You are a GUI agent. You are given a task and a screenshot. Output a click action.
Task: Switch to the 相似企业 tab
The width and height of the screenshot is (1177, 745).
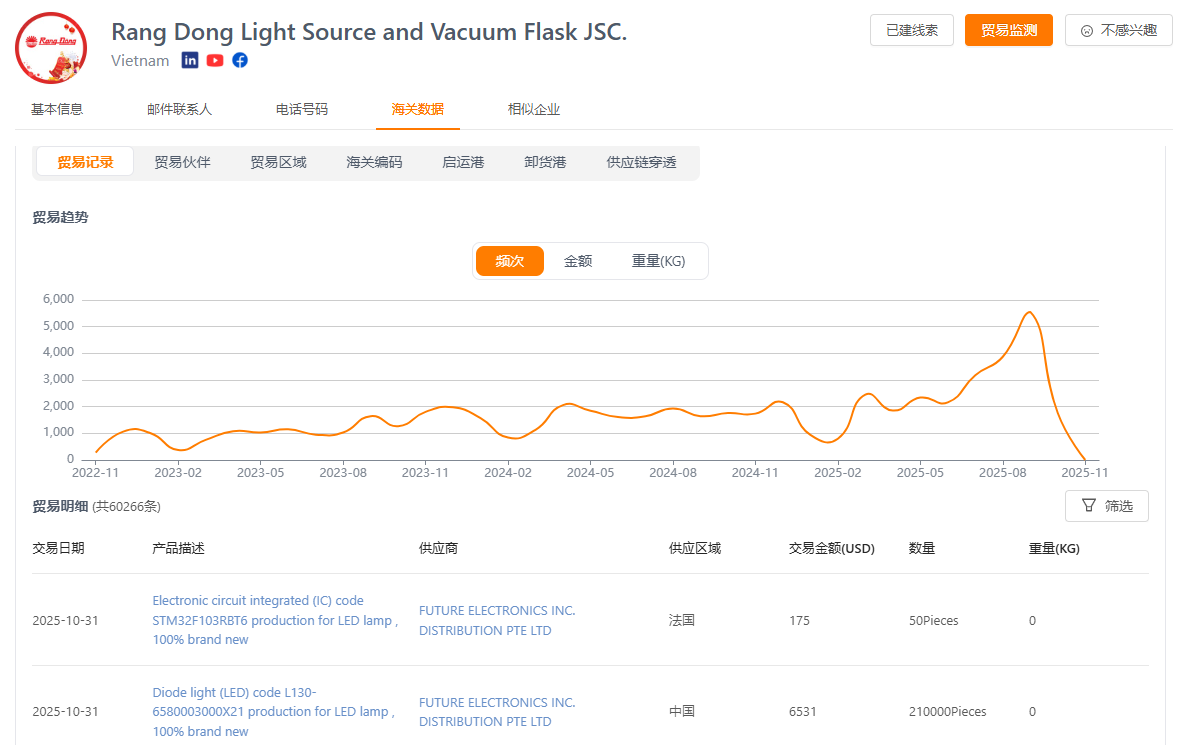534,110
